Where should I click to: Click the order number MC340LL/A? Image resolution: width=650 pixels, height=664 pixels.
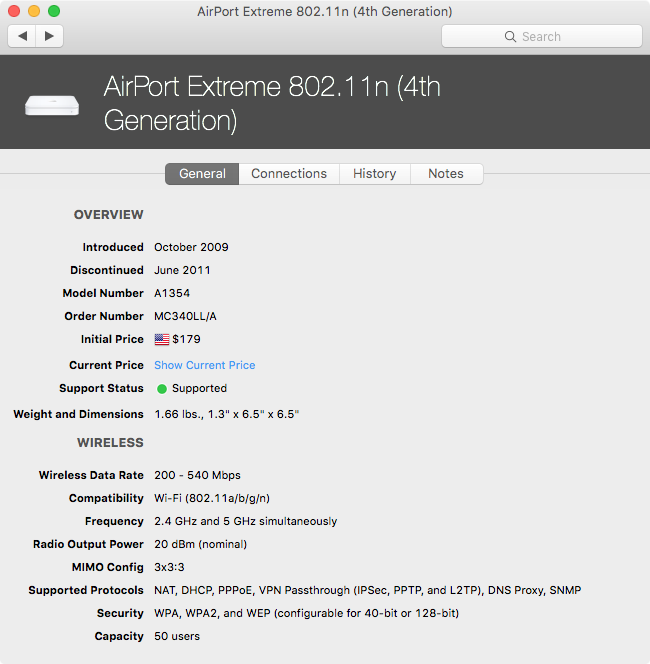(x=185, y=316)
